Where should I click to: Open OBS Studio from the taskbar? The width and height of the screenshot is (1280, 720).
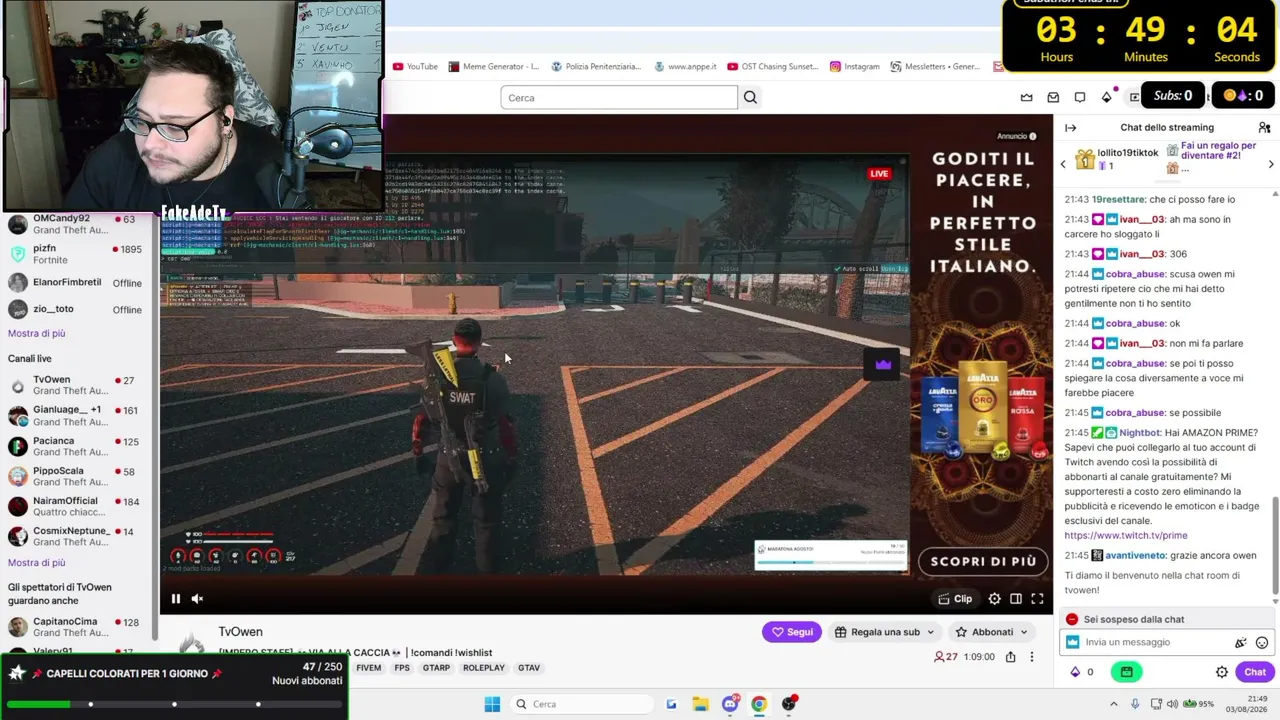pos(789,704)
